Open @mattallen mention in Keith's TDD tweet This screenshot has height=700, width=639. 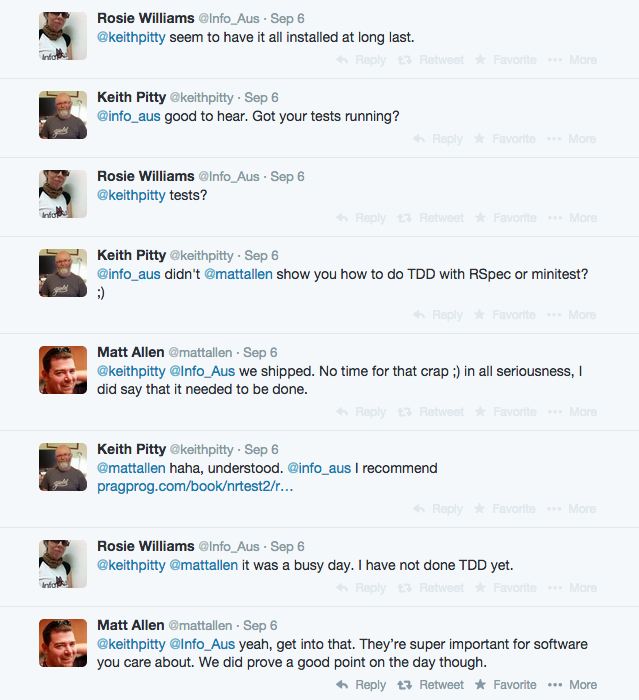tap(238, 274)
